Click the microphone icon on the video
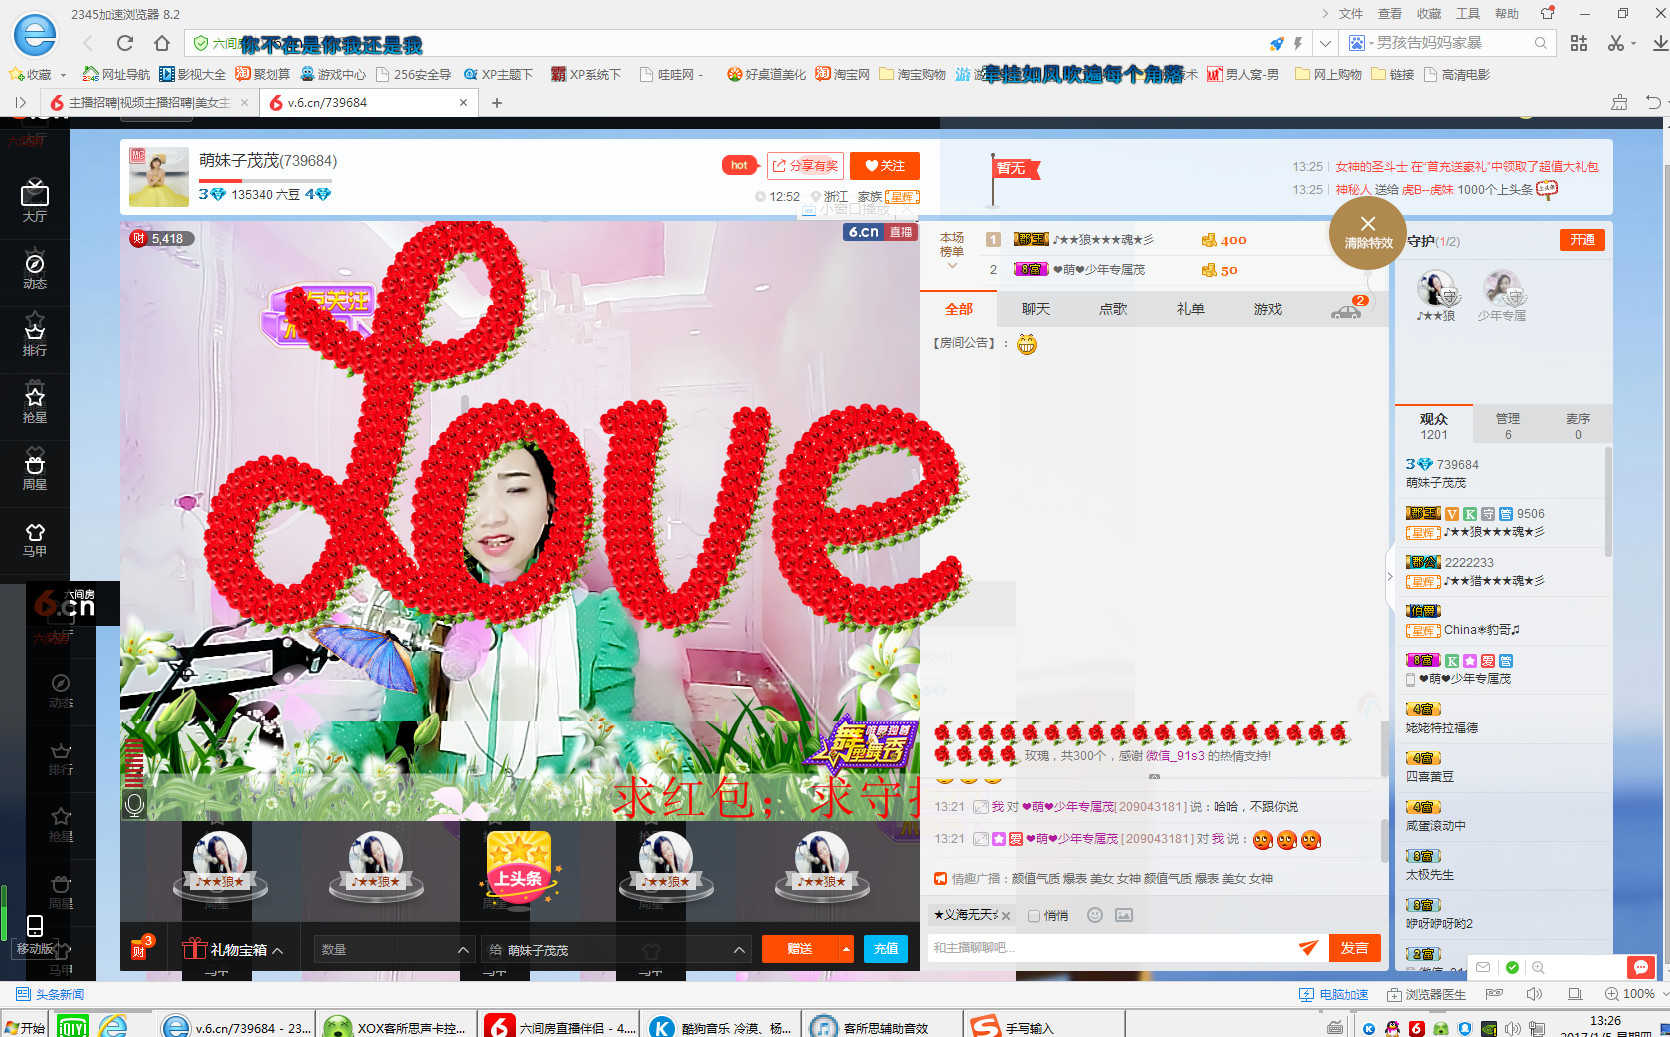This screenshot has width=1670, height=1037. point(135,804)
